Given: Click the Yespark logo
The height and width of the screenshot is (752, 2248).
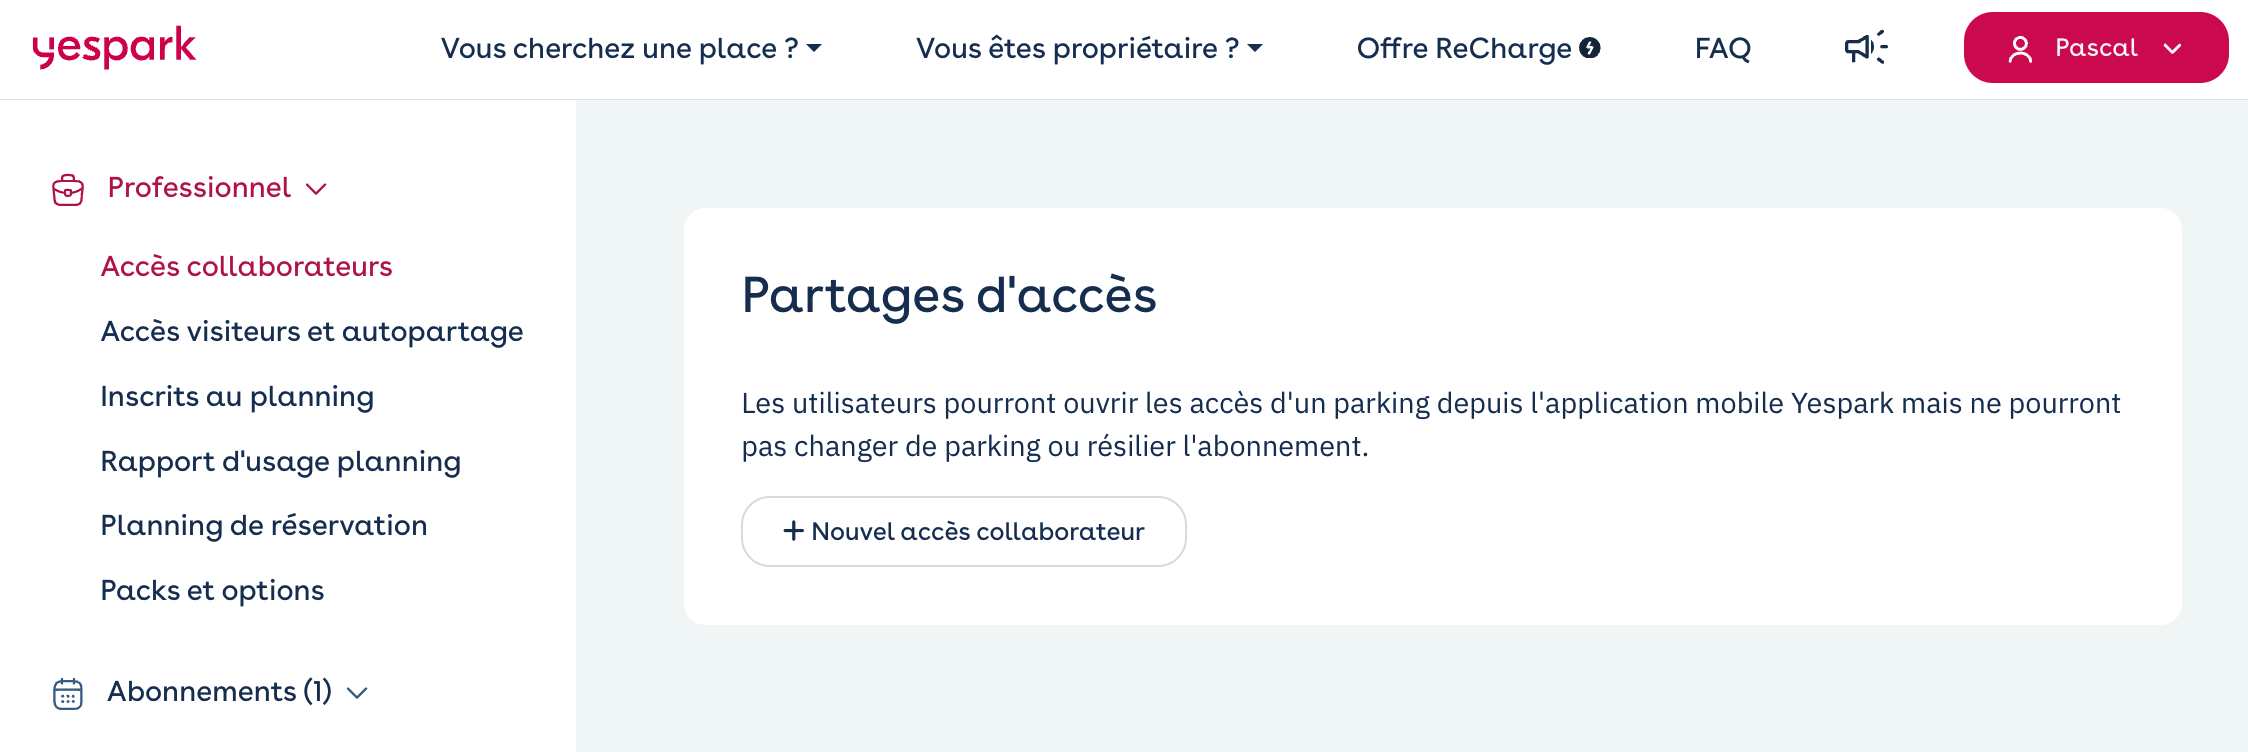Looking at the screenshot, I should (x=114, y=47).
